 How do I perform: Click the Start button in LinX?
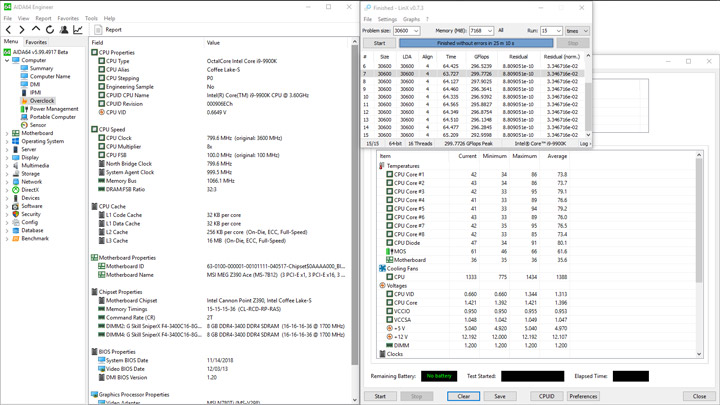[x=379, y=43]
